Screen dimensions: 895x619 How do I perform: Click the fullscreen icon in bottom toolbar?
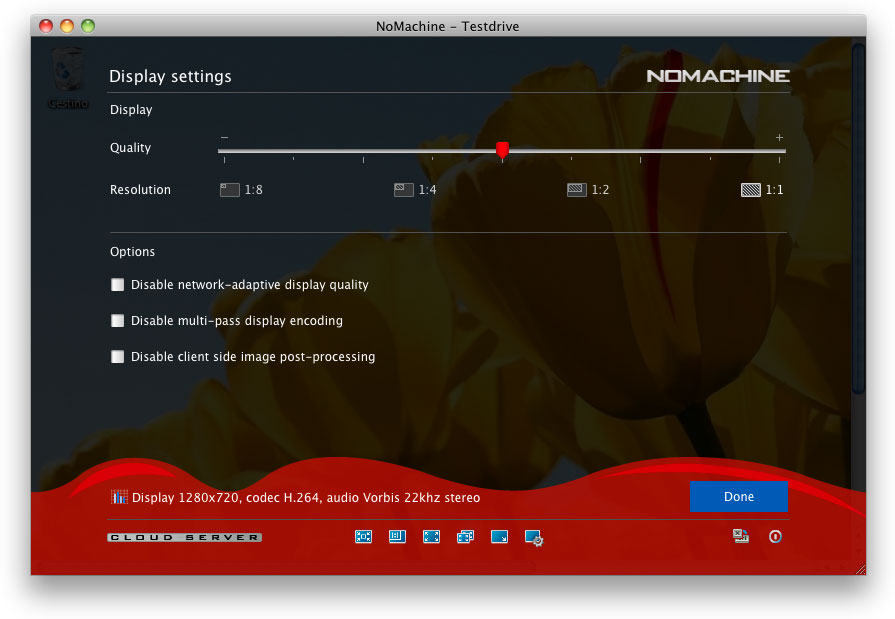[x=431, y=537]
